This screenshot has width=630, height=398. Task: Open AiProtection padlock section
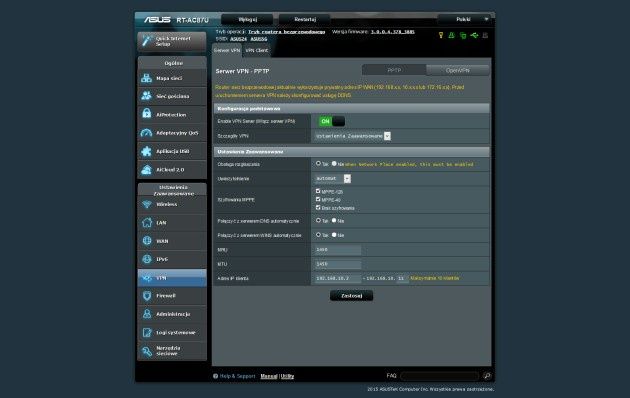coord(172,114)
